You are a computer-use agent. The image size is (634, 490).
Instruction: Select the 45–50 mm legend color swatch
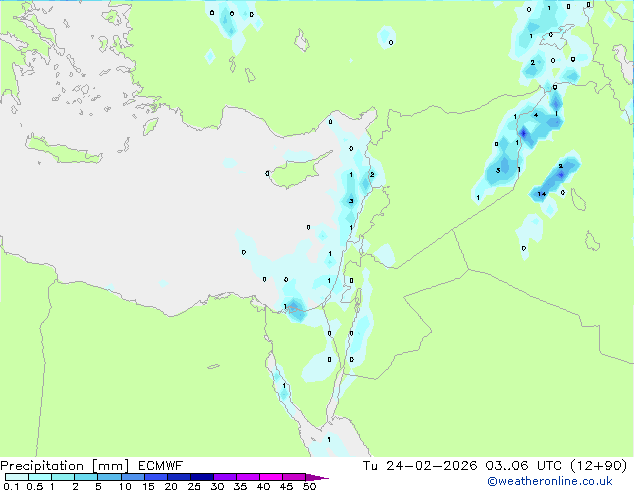pyautogui.click(x=294, y=477)
